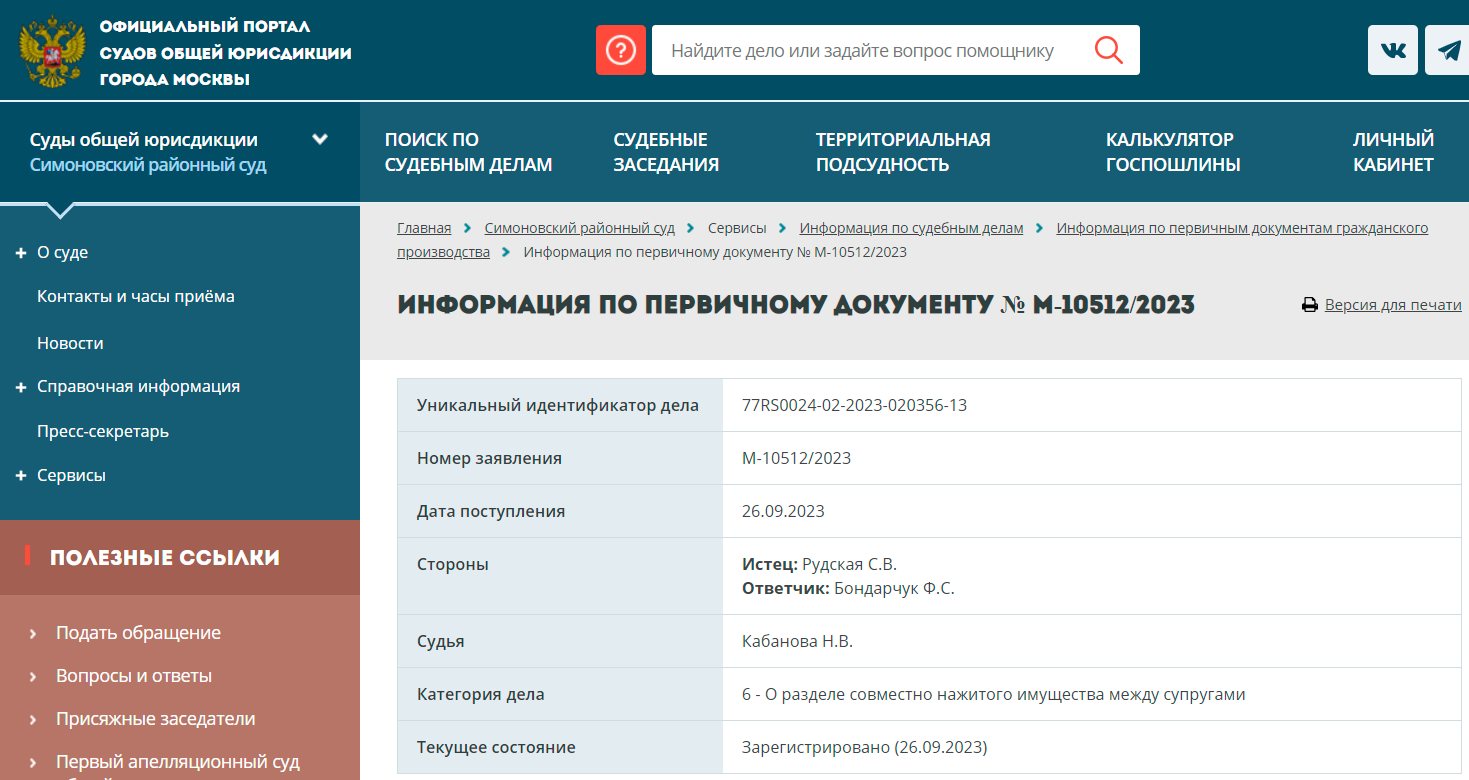This screenshot has width=1469, height=780.
Task: Open Справочная информация sidebar item
Action: (138, 387)
